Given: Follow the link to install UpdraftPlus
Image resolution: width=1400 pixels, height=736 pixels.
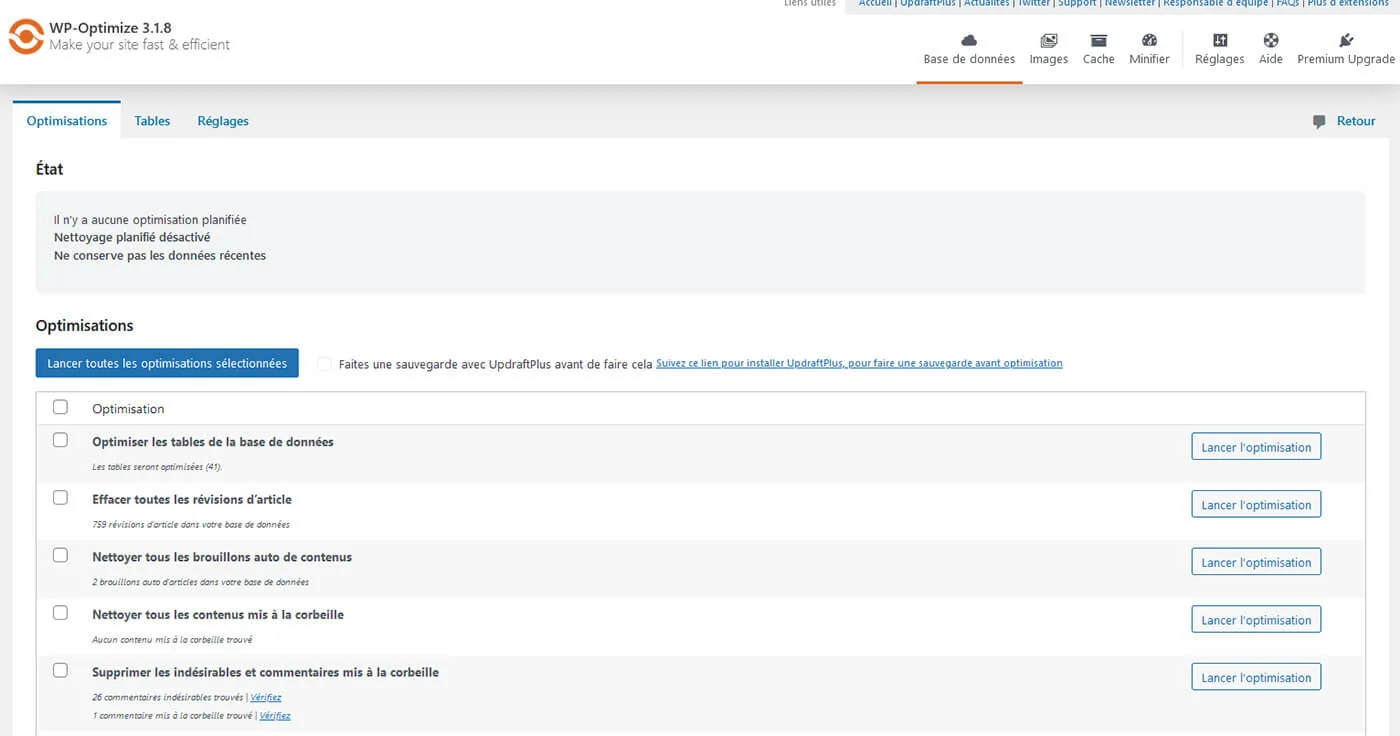Looking at the screenshot, I should 859,363.
